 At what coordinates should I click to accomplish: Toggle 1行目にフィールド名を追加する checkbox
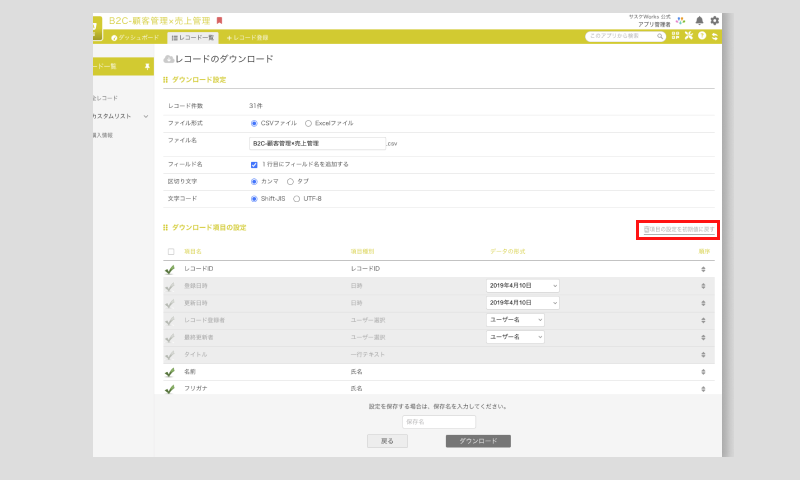point(254,165)
